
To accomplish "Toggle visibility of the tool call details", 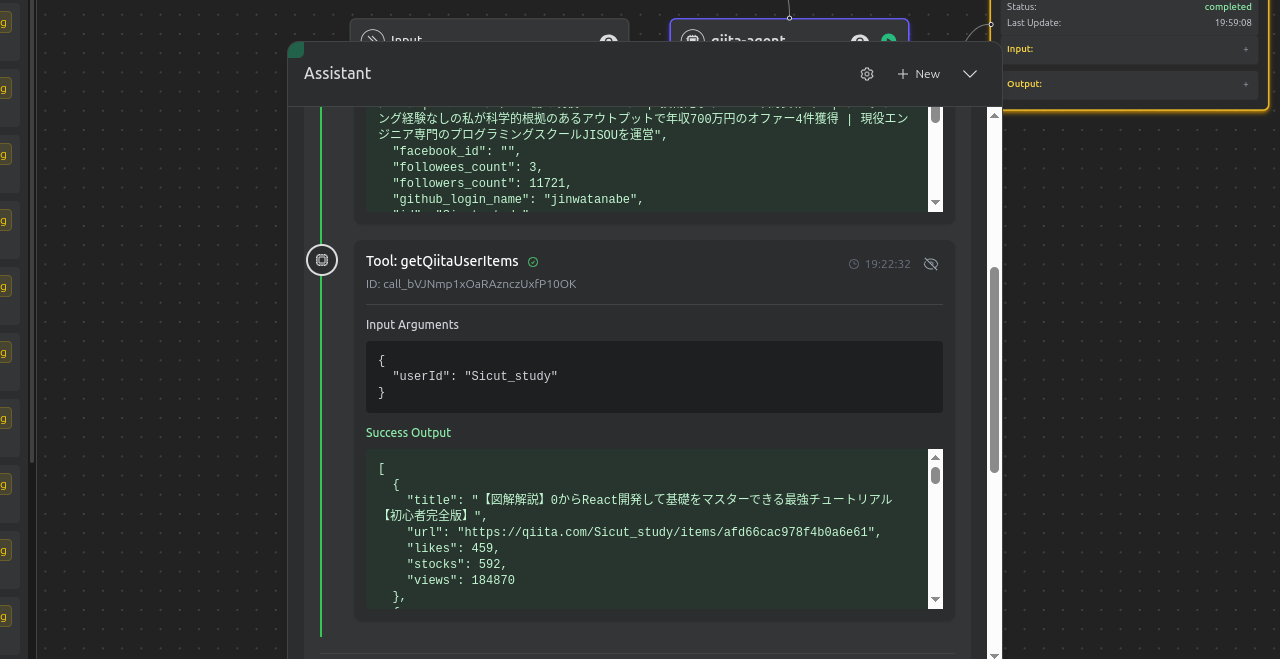I will pyautogui.click(x=930, y=263).
